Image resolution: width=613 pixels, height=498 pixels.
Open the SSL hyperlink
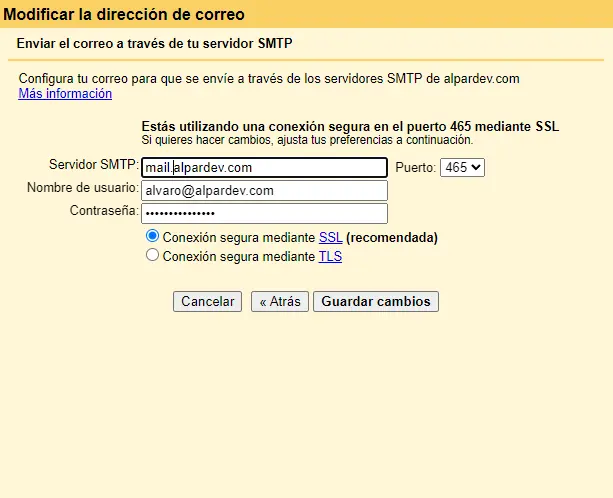[330, 238]
